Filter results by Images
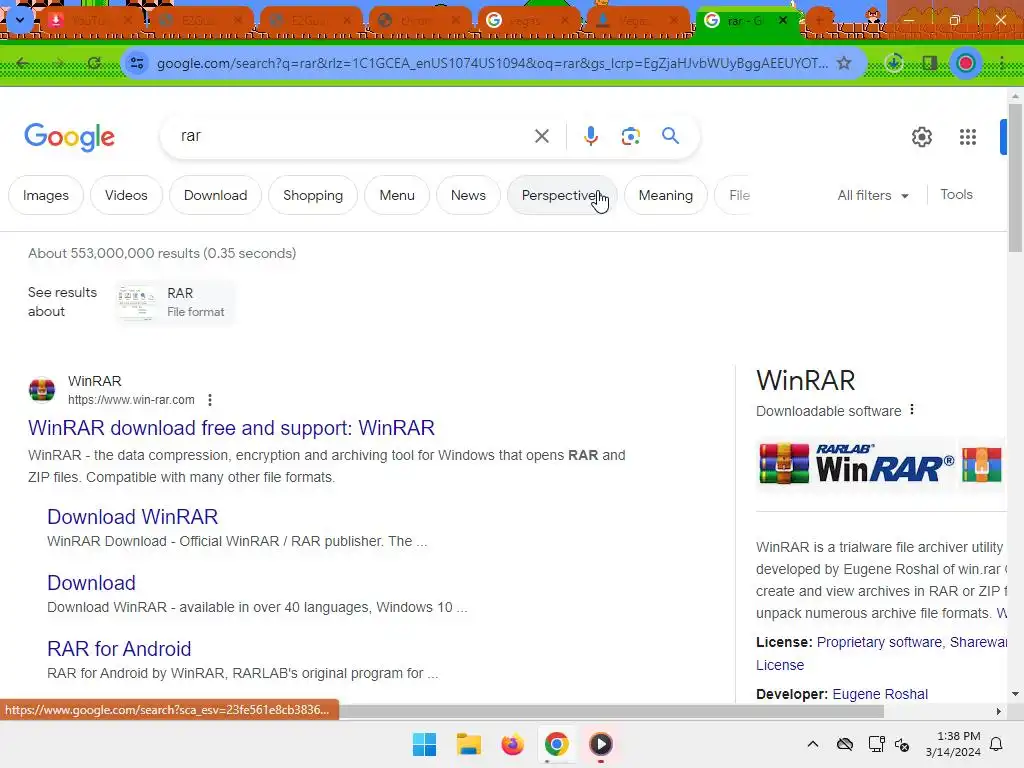 [x=46, y=195]
